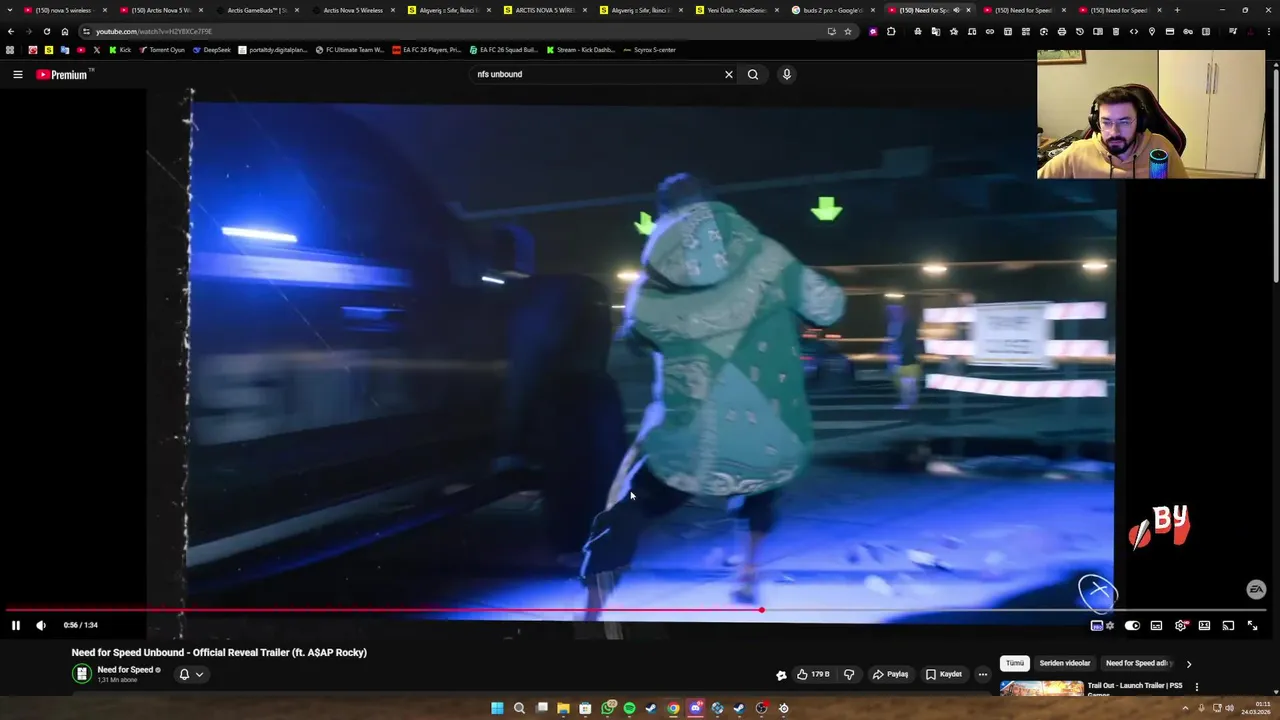Clear the search query with X
The image size is (1280, 720).
coord(729,74)
